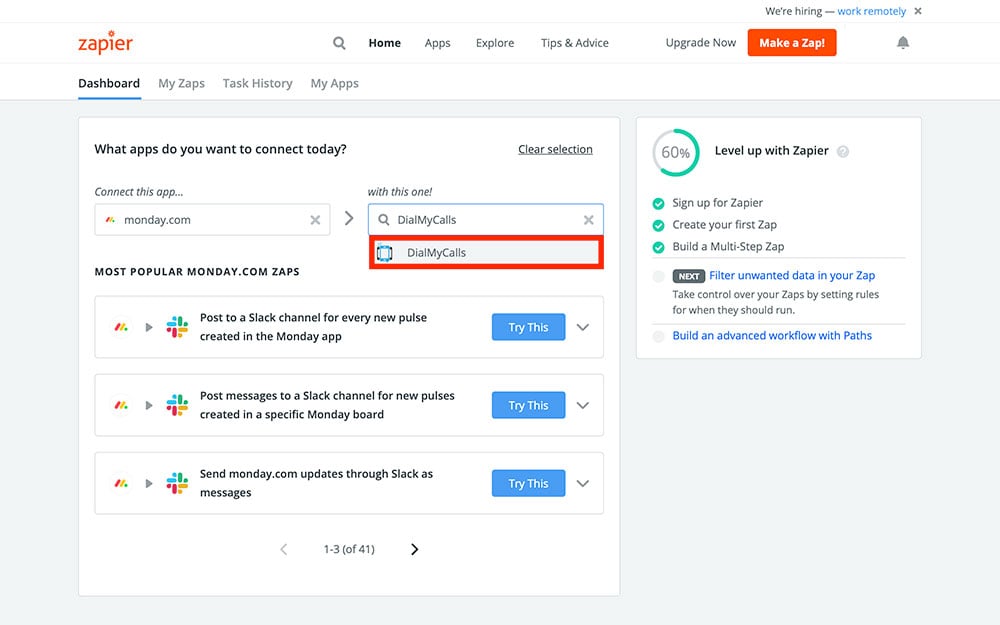Click the green Sign up for Zapier checkmark
The image size is (1000, 625).
(658, 203)
